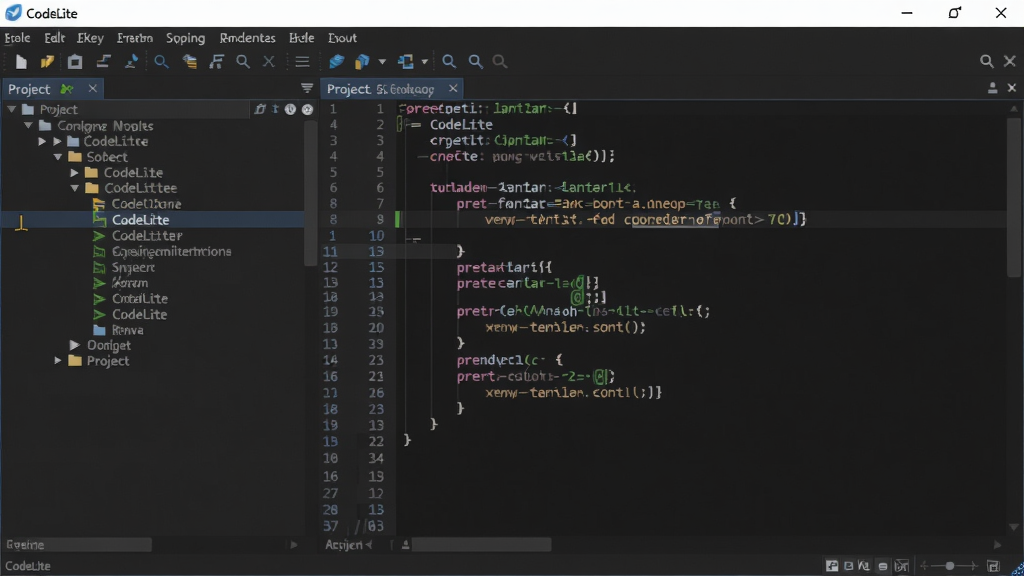Collapse the CodeLittee folder
Viewport: 1024px width, 576px height.
(x=74, y=188)
